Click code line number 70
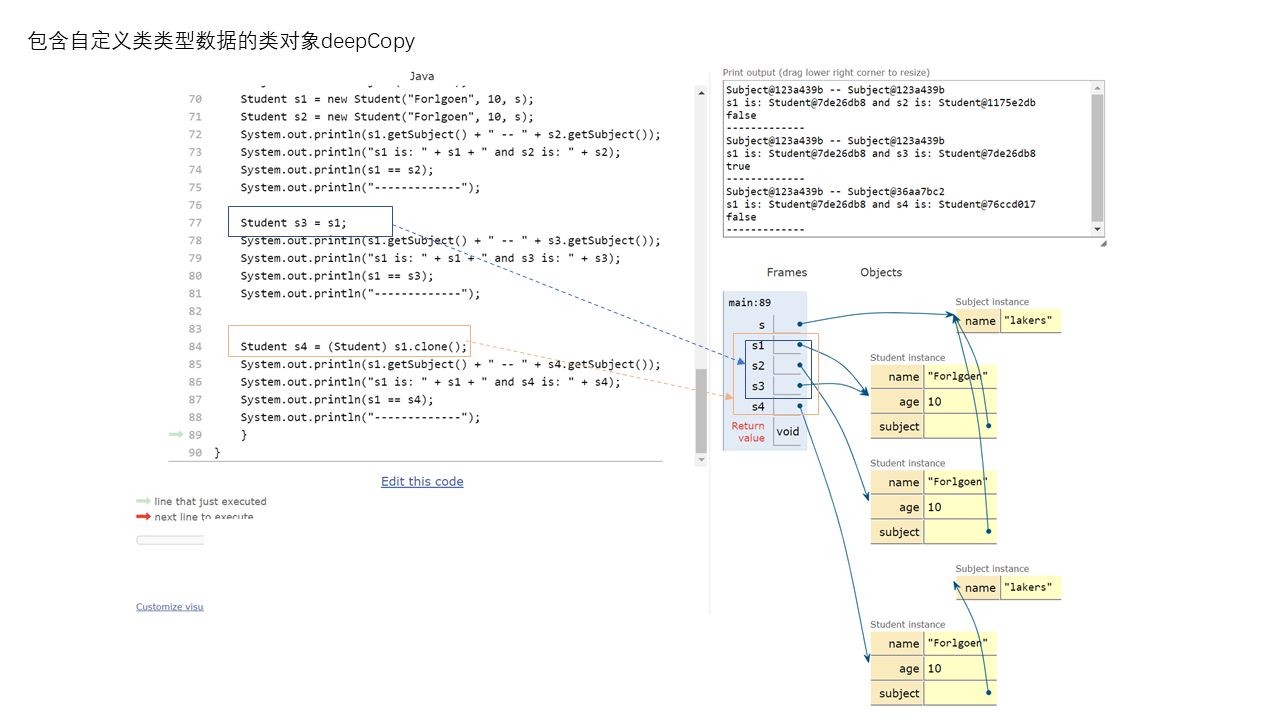Image resolution: width=1280 pixels, height=720 pixels. tap(195, 99)
